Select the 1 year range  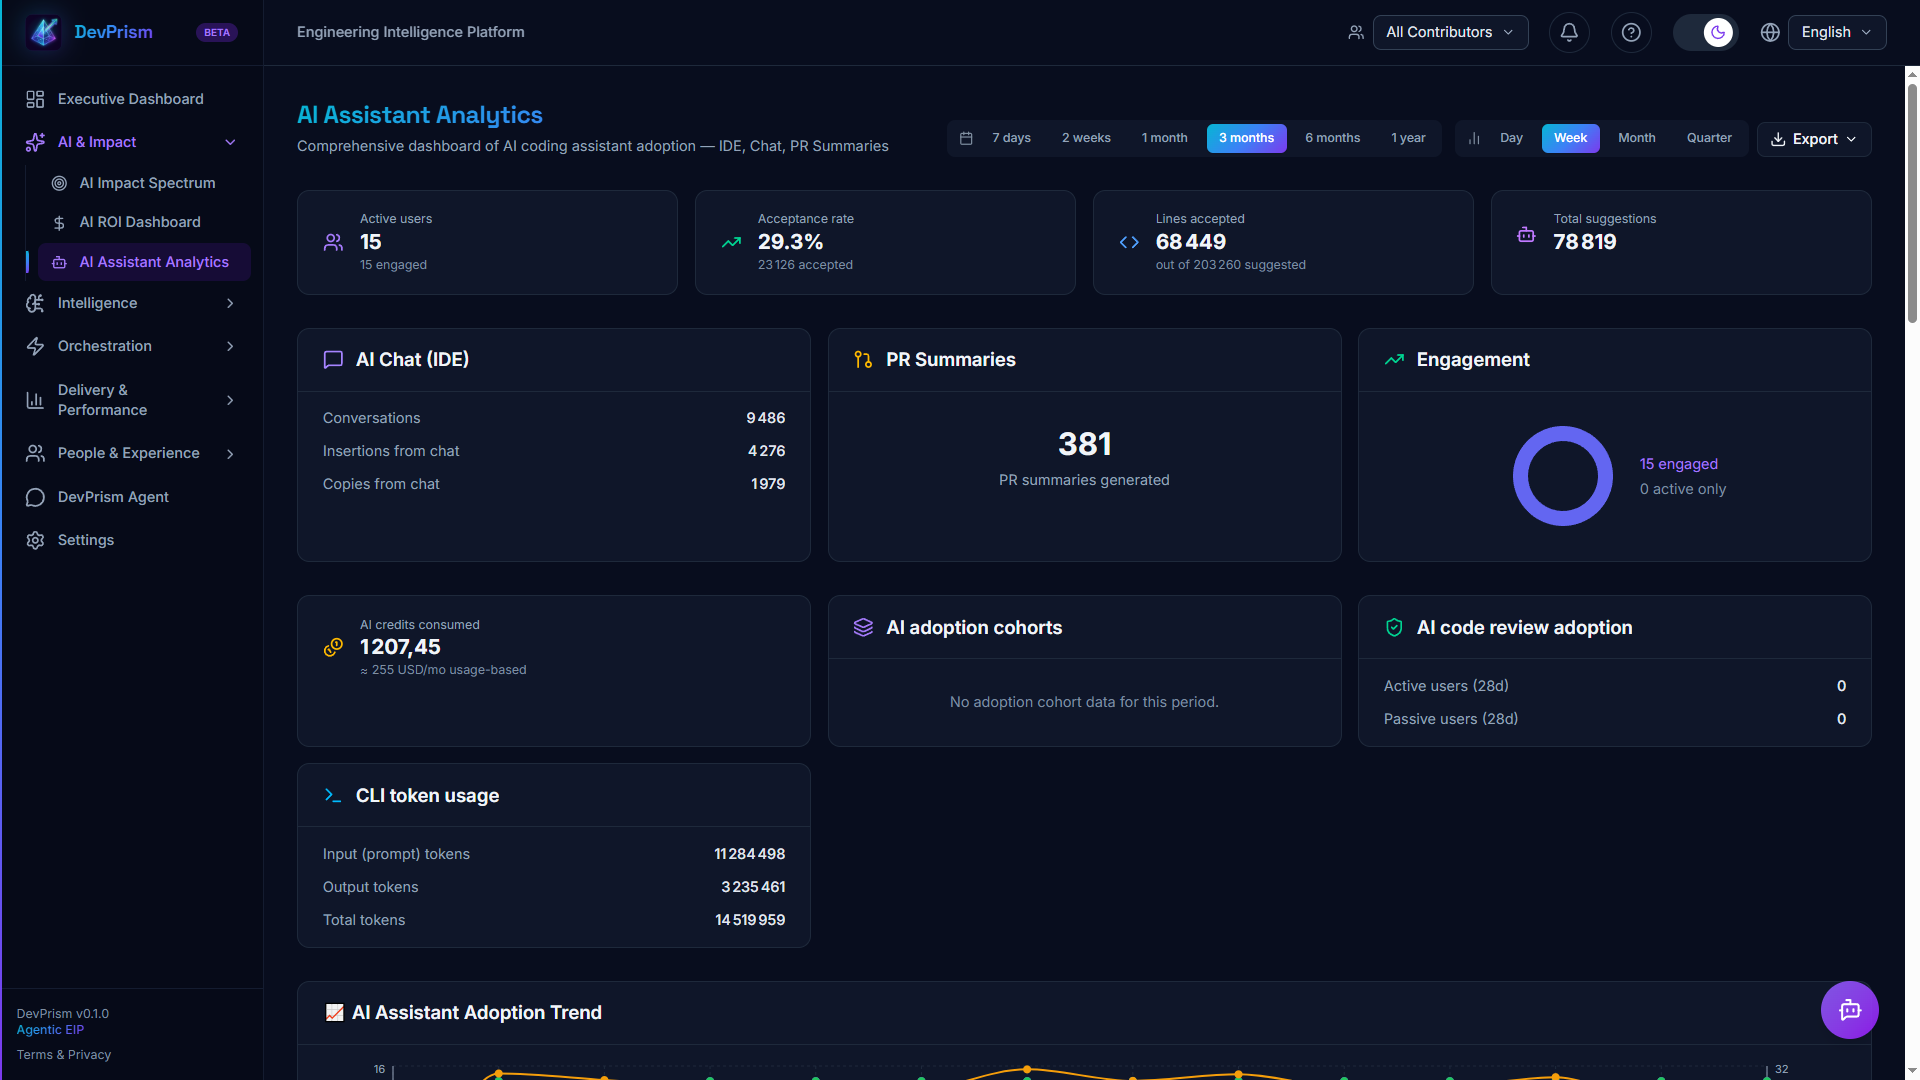coord(1408,138)
